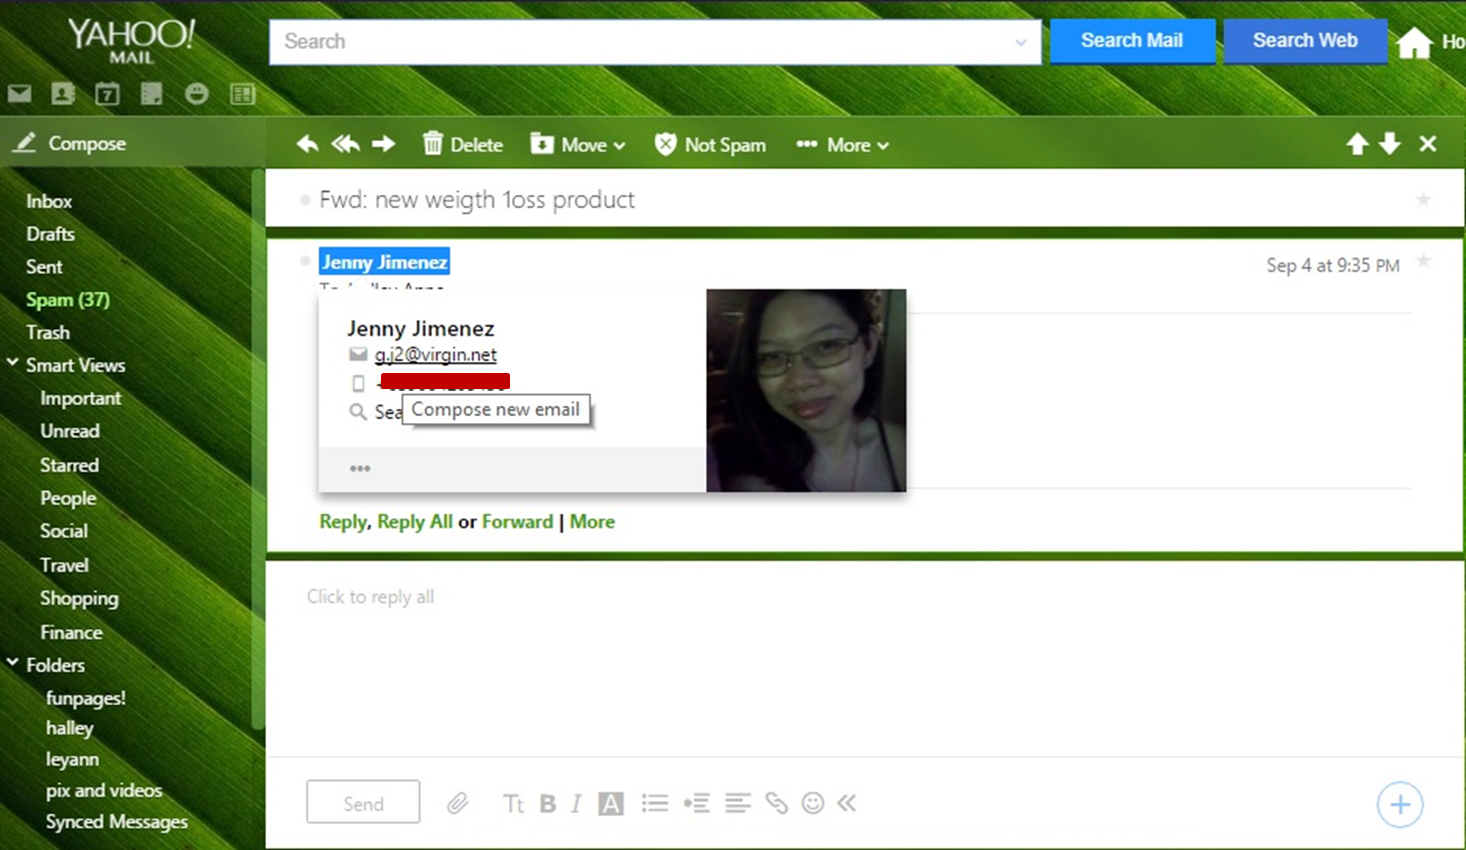Open the Notepad icon

point(152,94)
